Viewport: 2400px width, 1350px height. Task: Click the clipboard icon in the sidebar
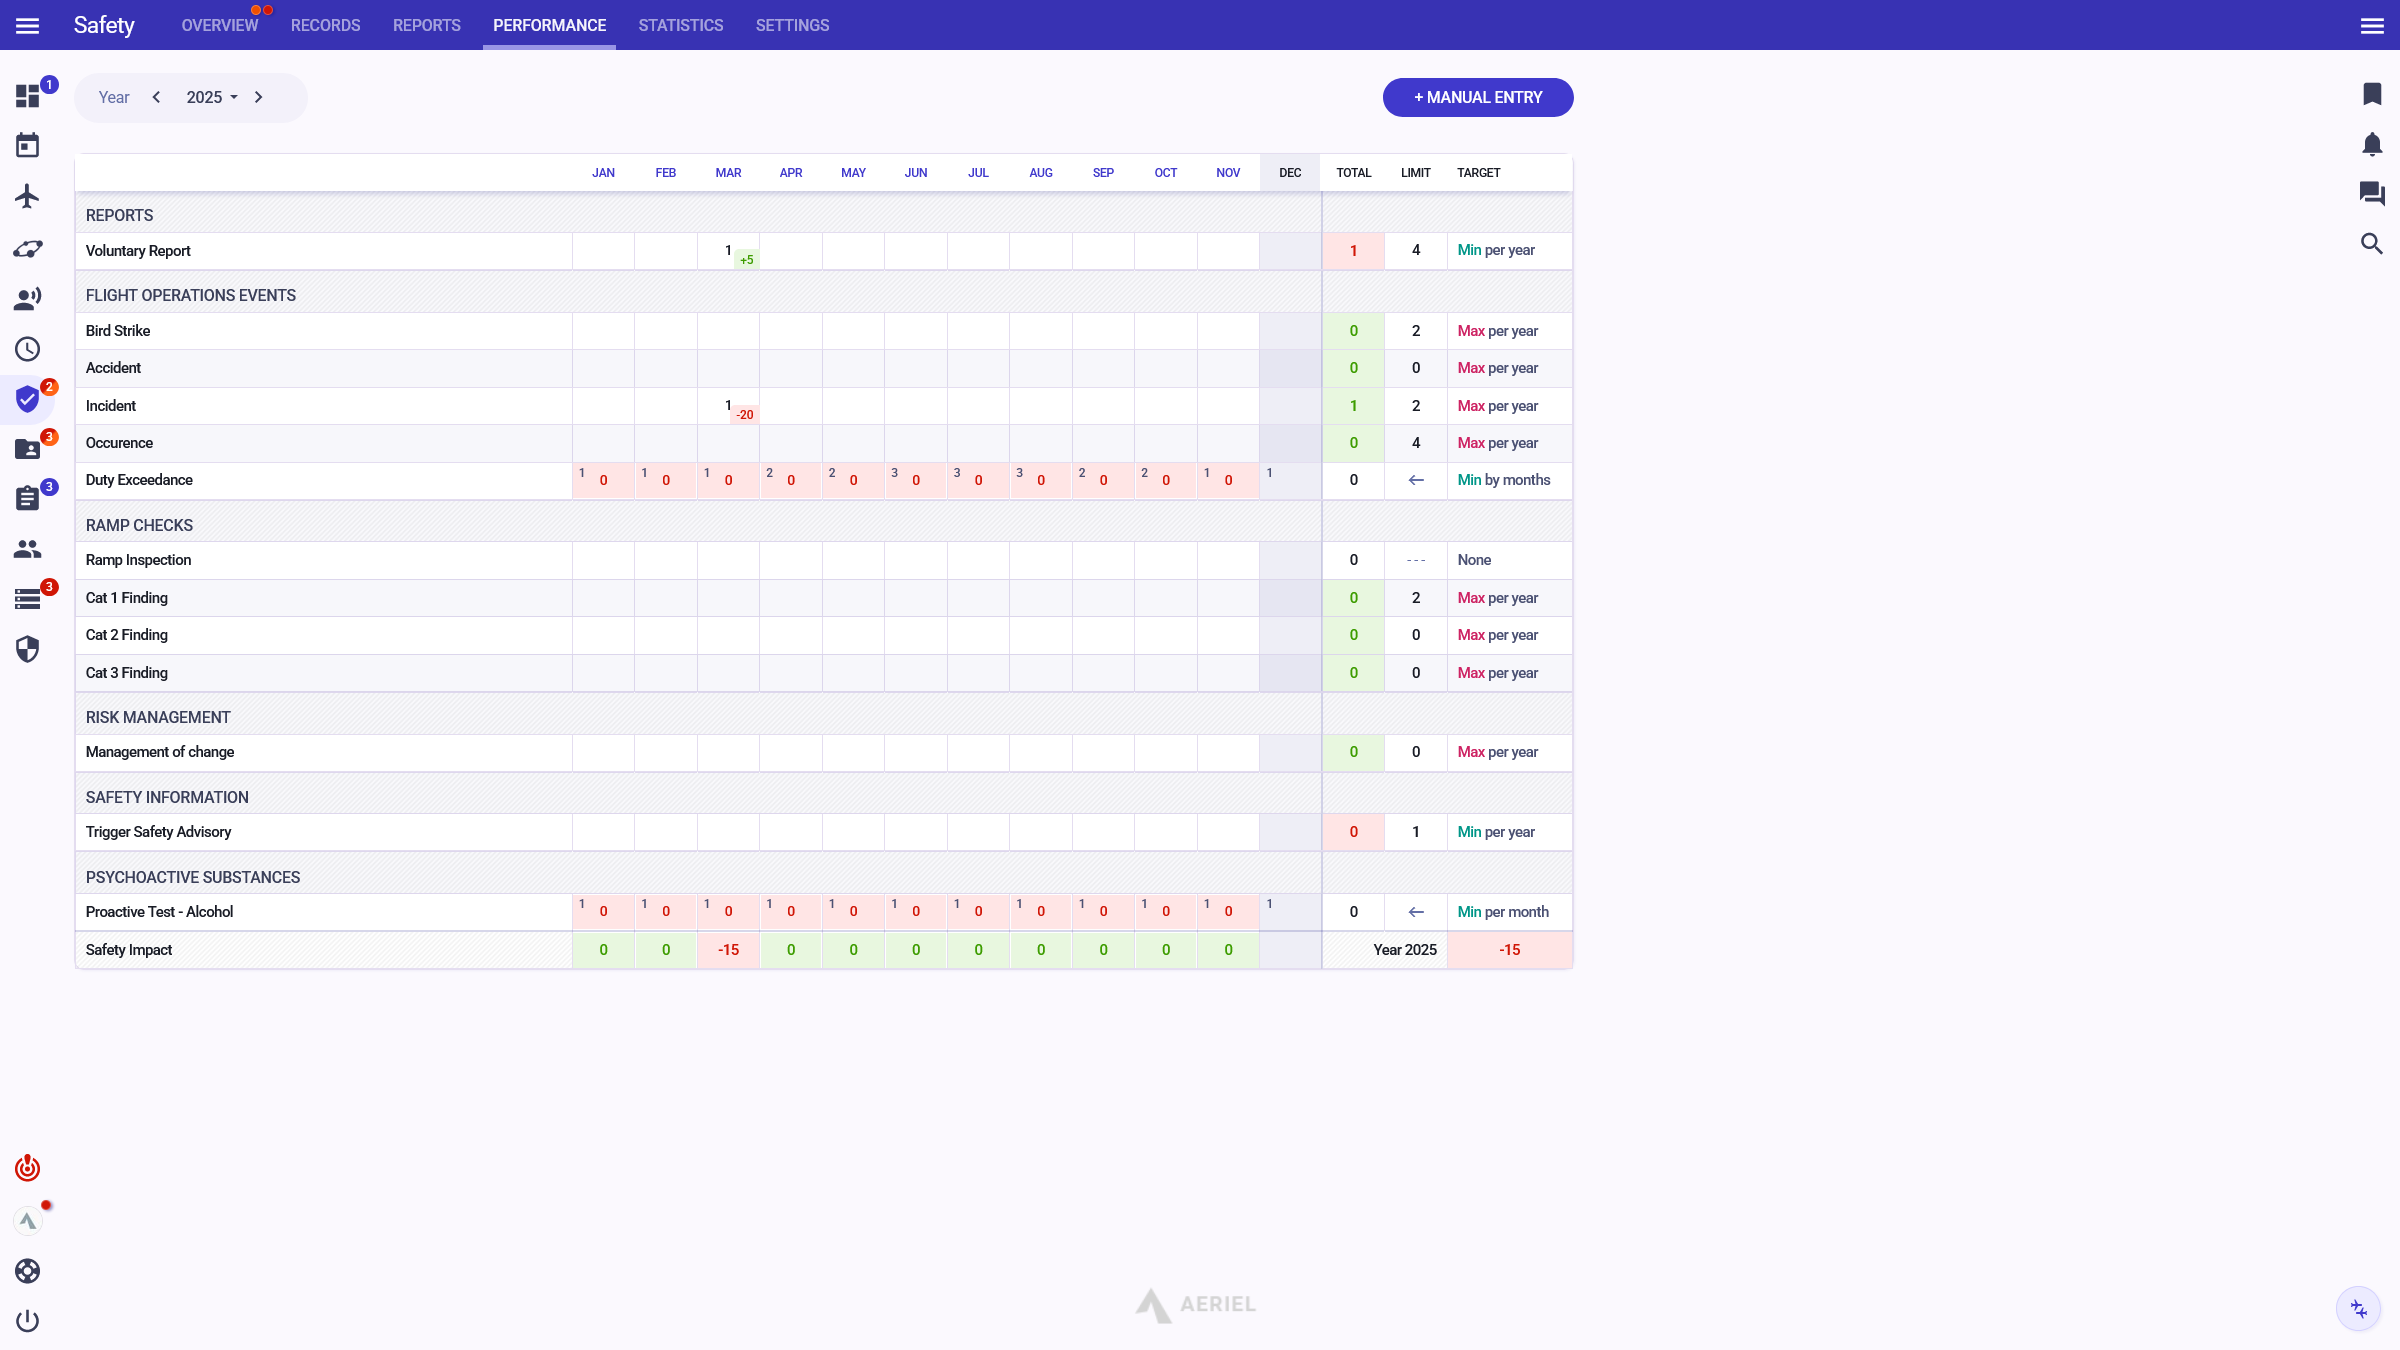(x=27, y=498)
